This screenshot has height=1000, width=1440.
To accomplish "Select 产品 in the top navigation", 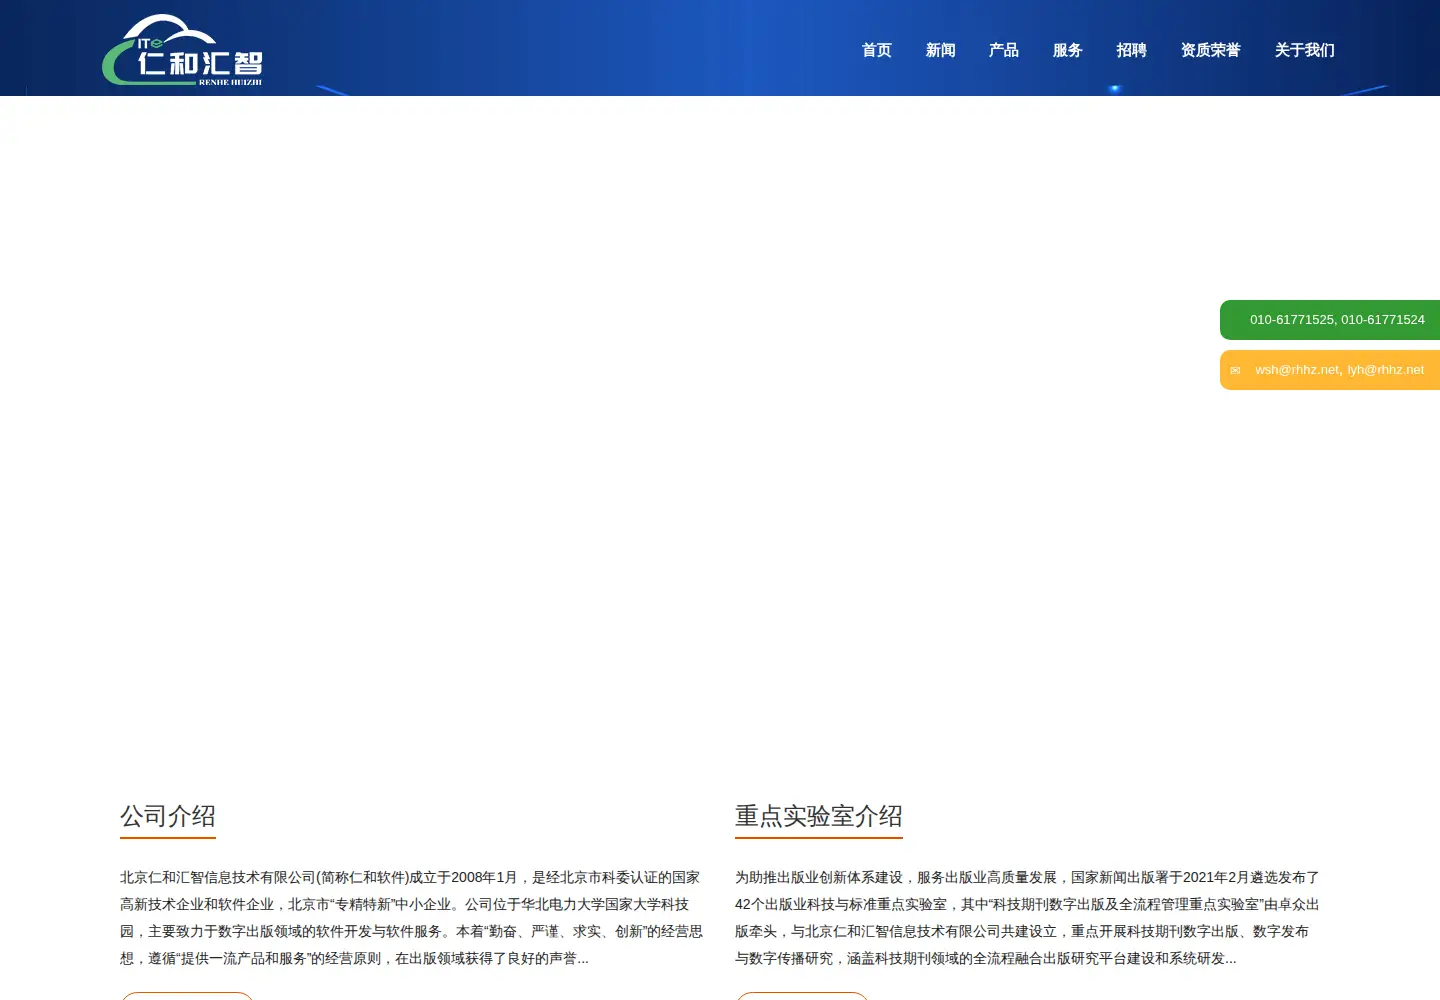I will point(1004,50).
